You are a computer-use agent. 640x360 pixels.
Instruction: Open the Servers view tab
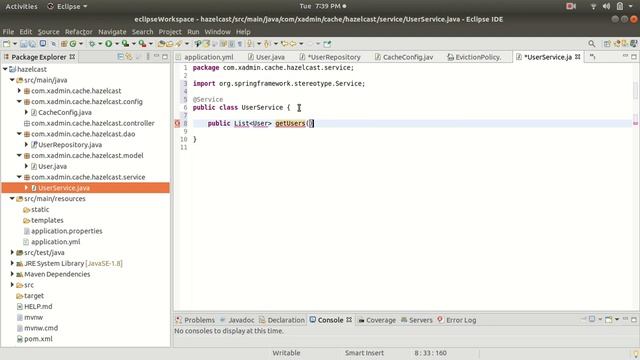pyautogui.click(x=417, y=320)
